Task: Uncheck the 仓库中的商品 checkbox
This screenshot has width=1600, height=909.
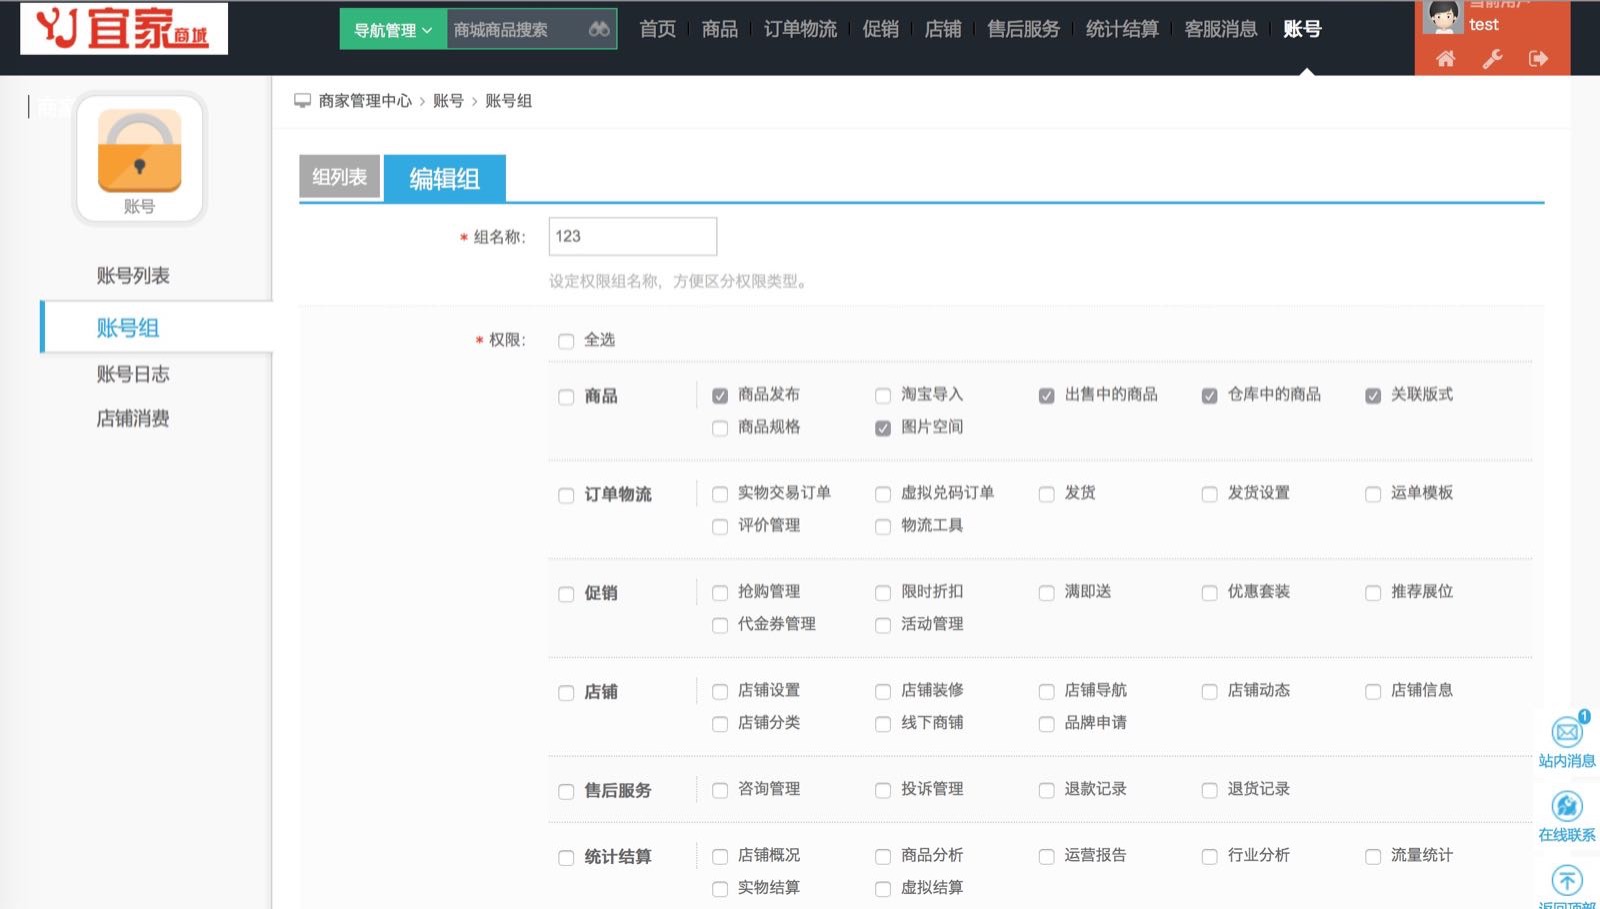Action: (1209, 396)
